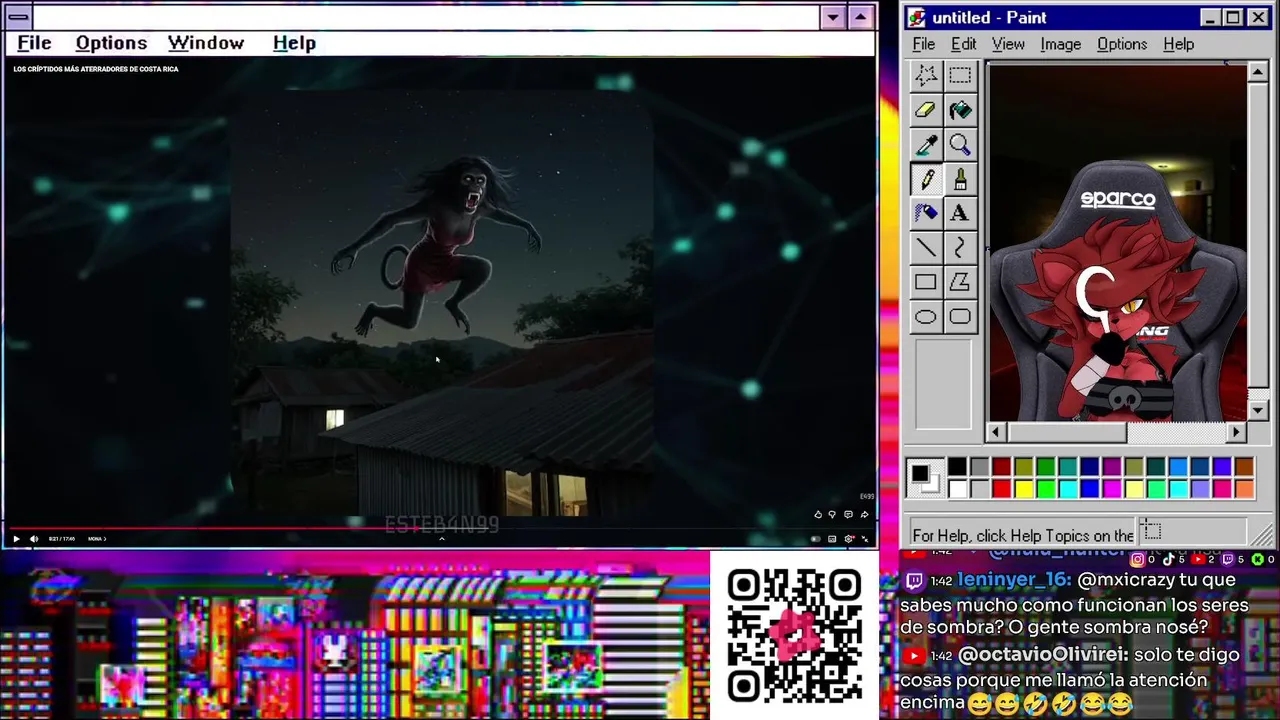
Task: Click the video title LOS CRÍPTIDOS MÁS ATERRADORES
Action: point(96,69)
